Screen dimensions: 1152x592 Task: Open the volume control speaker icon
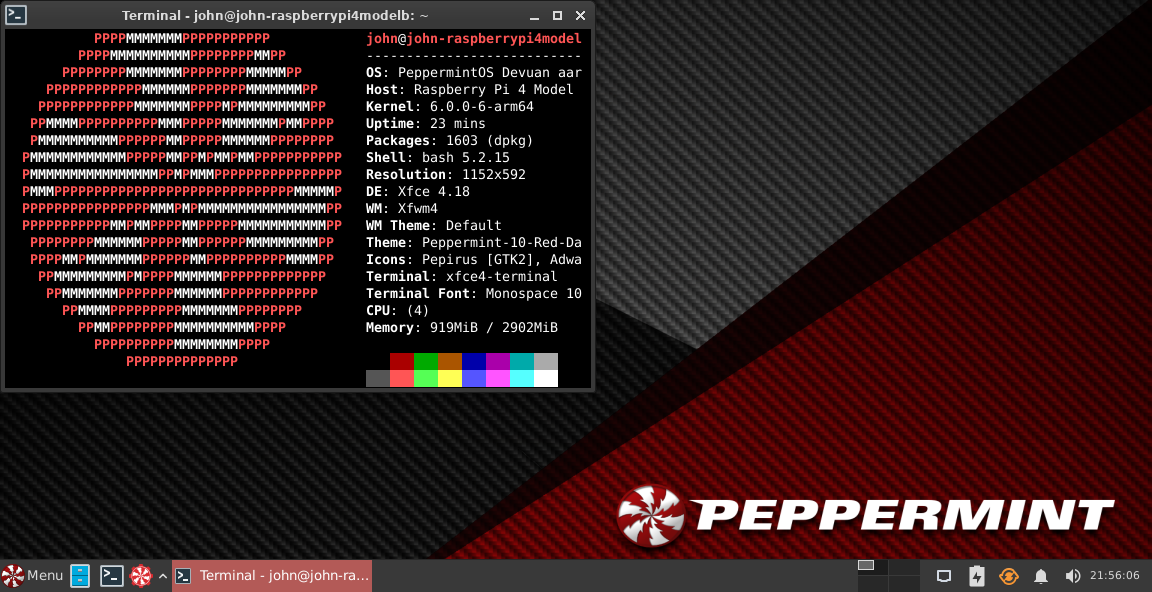tap(1073, 576)
